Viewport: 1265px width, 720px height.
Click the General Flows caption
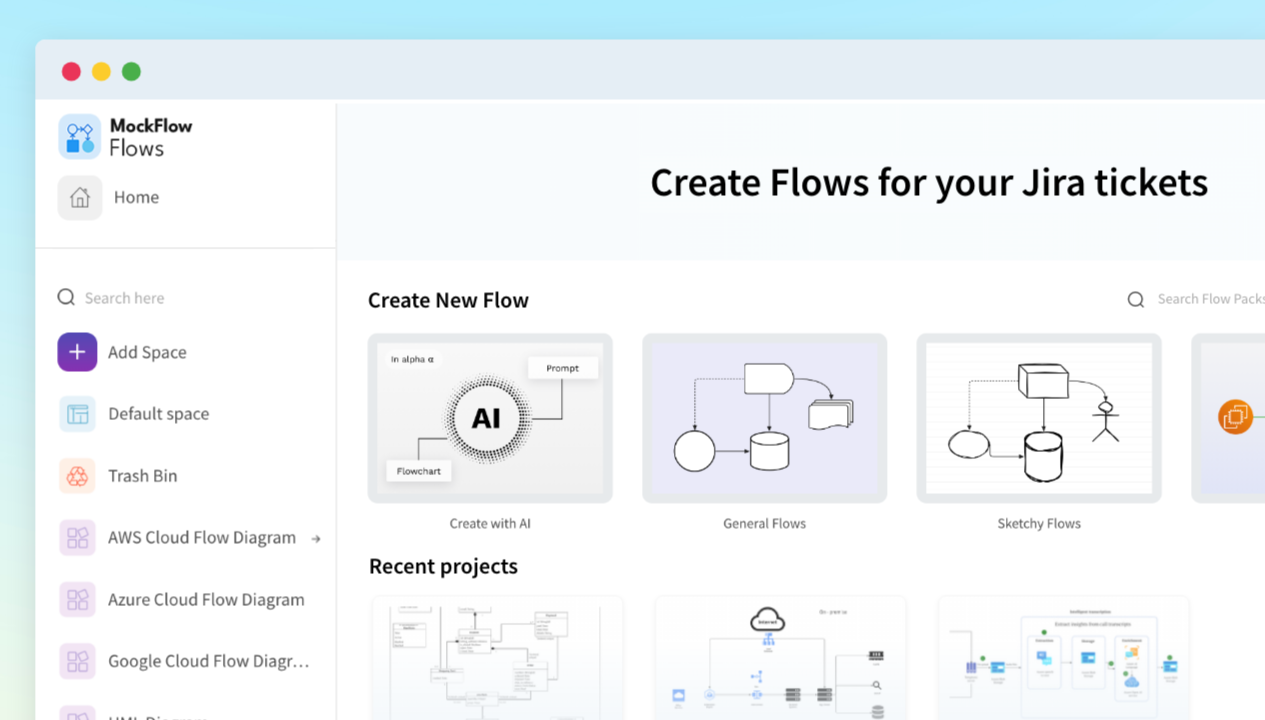point(764,523)
